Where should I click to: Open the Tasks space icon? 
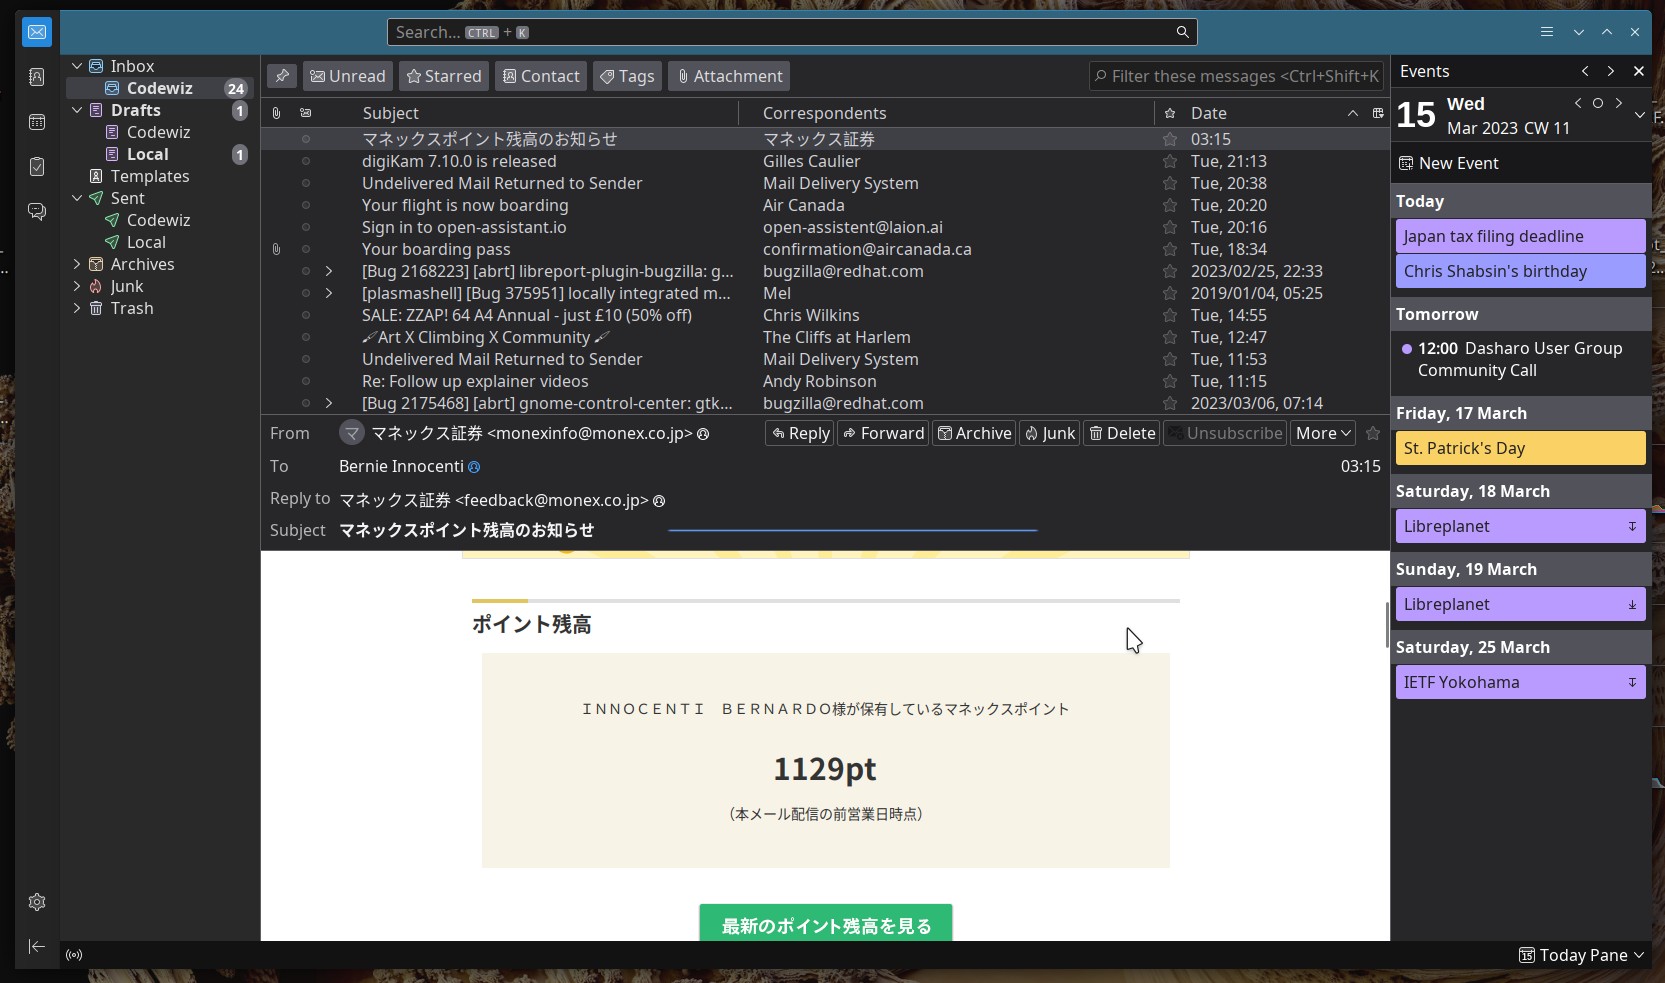pyautogui.click(x=37, y=166)
